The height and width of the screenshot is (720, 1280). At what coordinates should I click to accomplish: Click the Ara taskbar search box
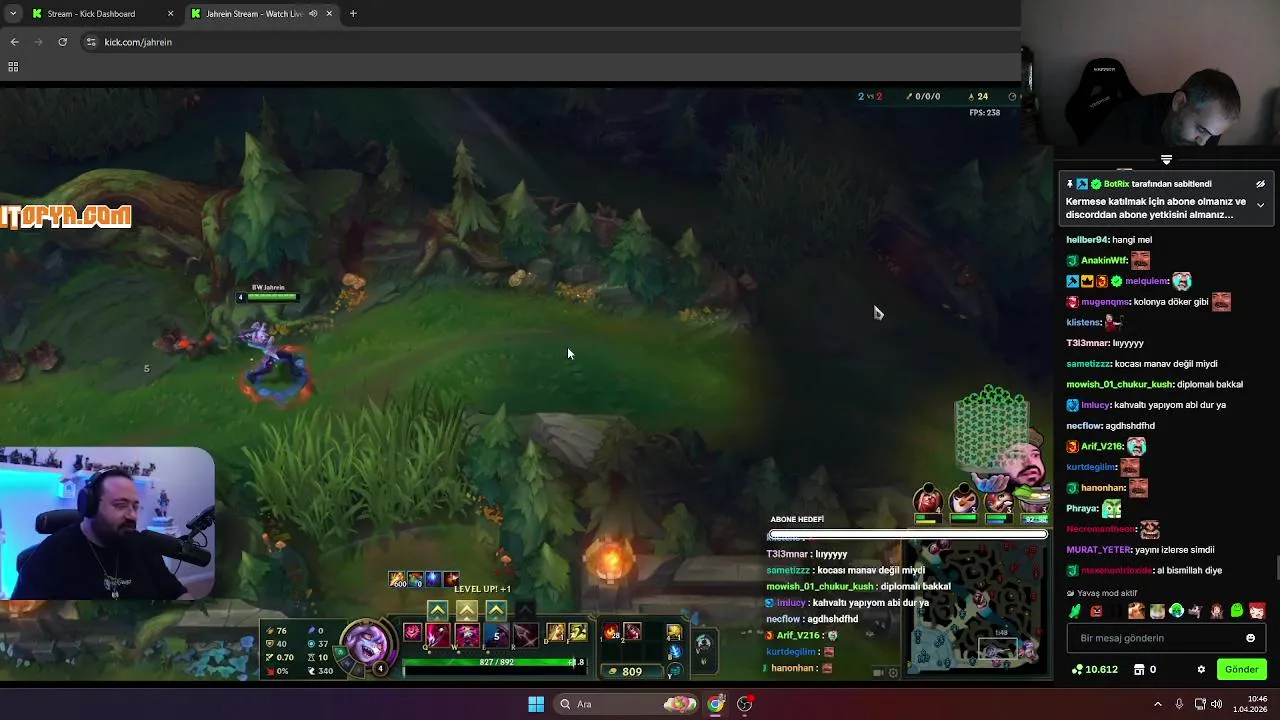pyautogui.click(x=627, y=704)
